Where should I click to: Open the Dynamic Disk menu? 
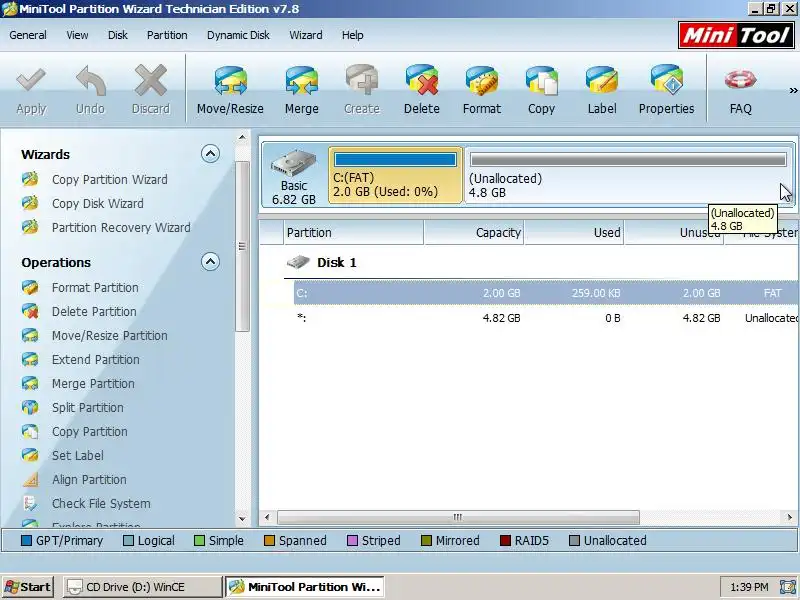[x=238, y=35]
